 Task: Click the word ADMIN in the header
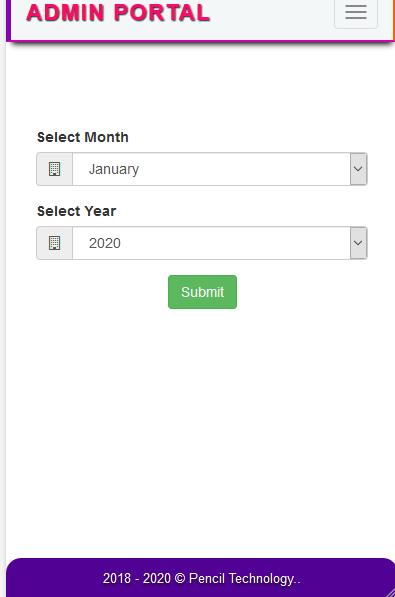[x=65, y=13]
